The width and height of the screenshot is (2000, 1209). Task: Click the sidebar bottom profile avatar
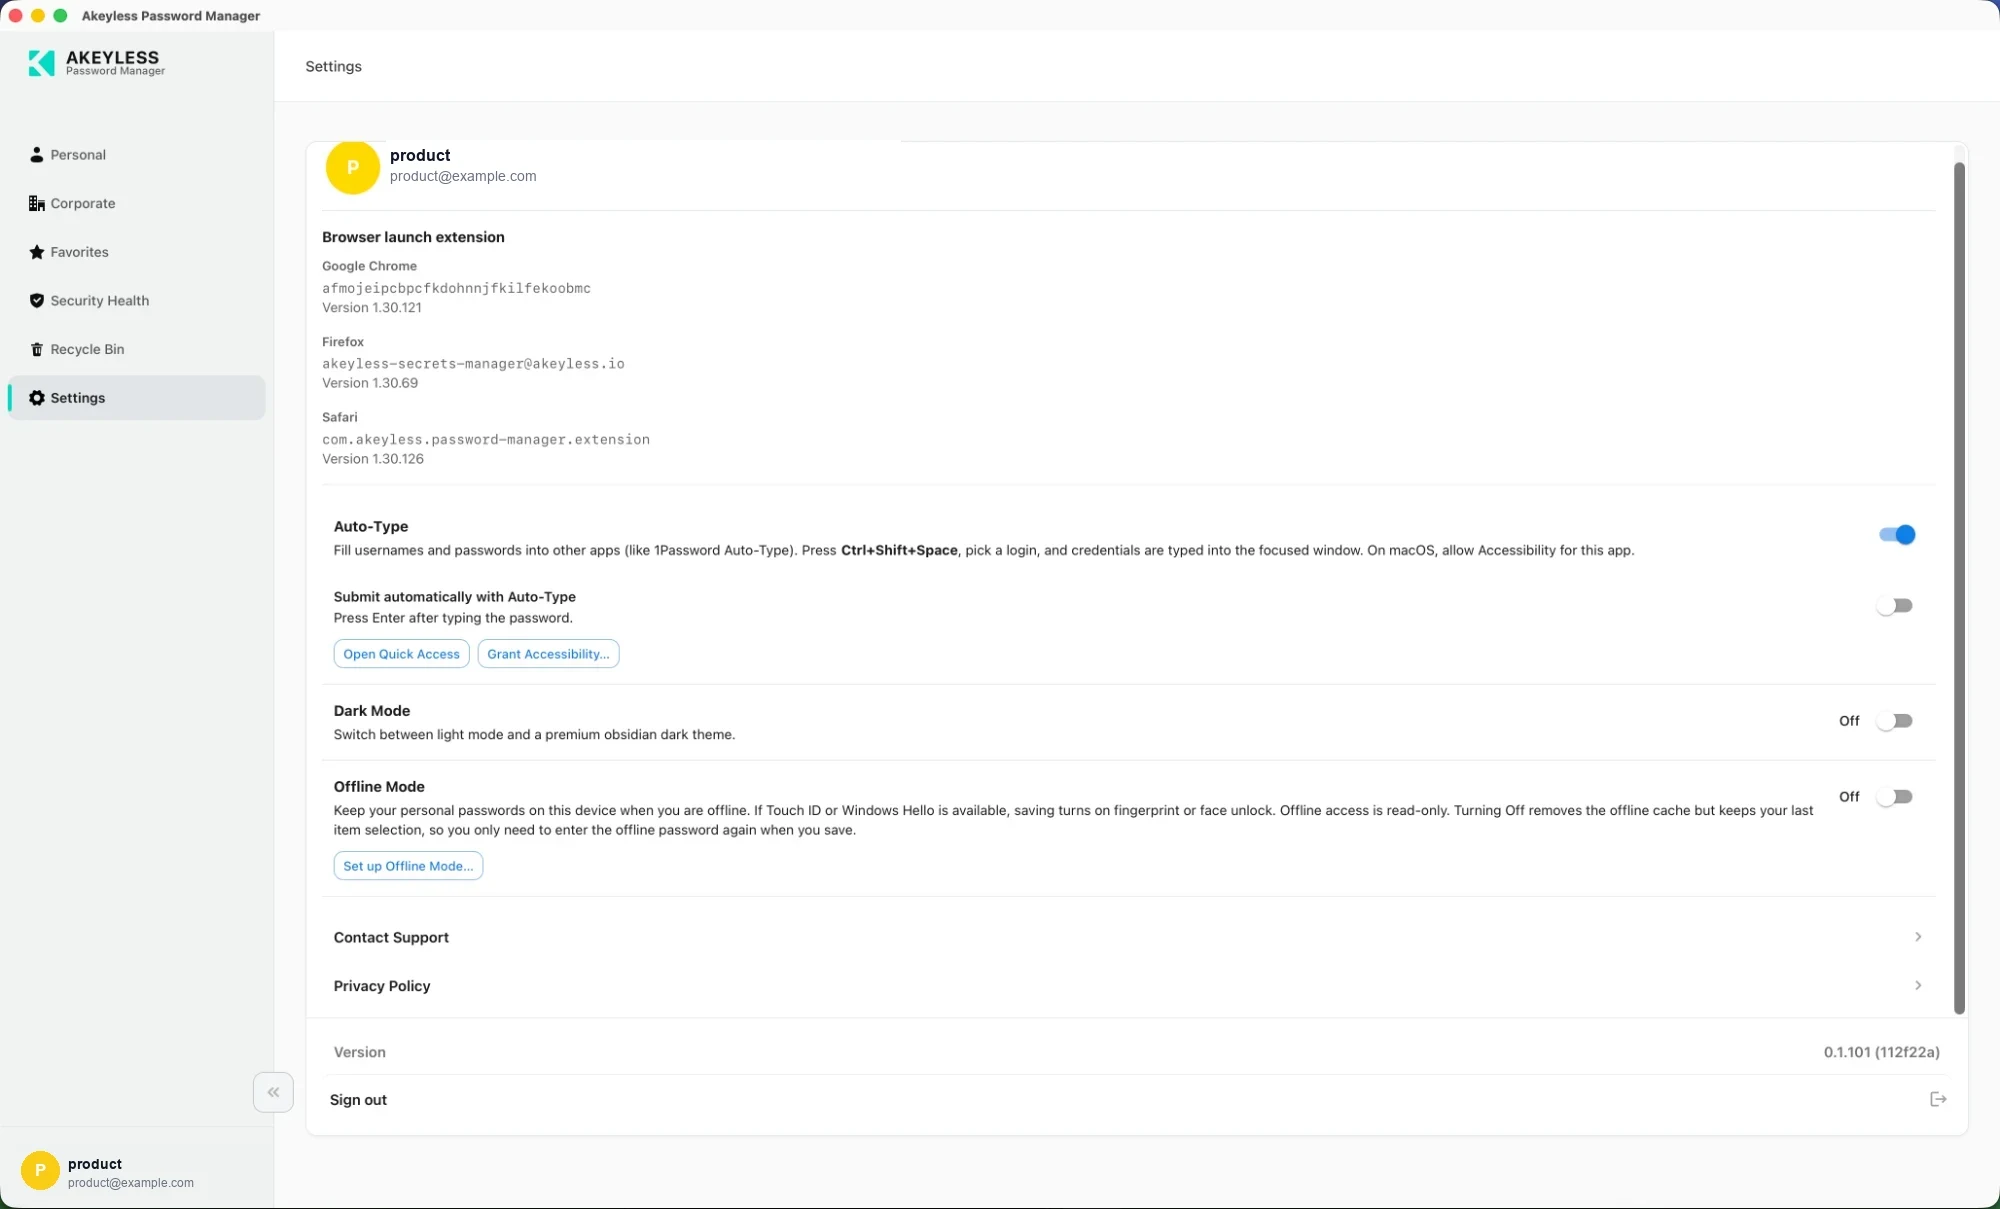tap(40, 1170)
